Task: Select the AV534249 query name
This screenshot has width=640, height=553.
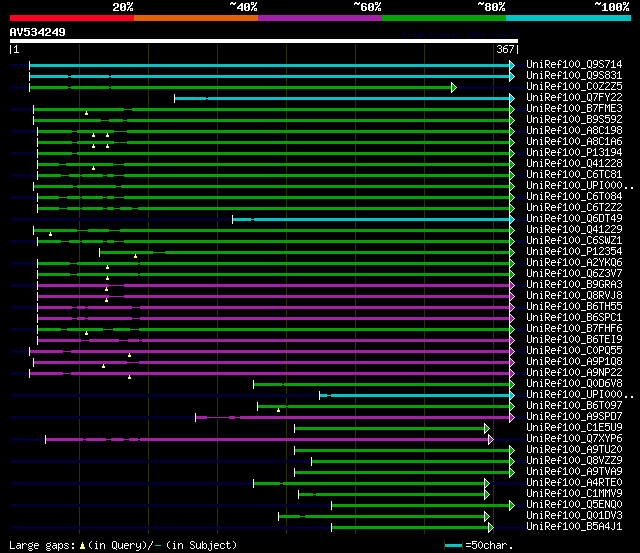Action: (38, 32)
